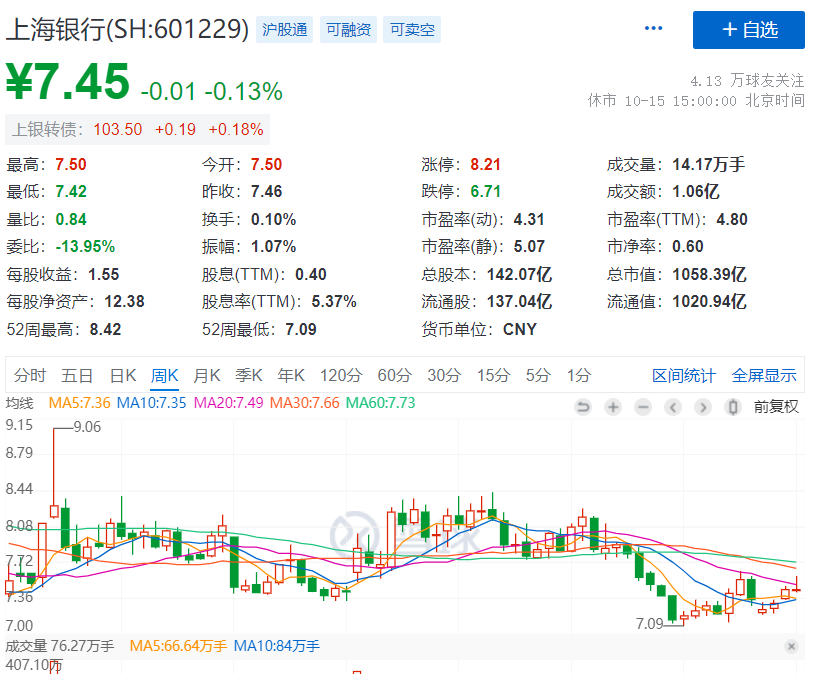Close the volume indicator panel with X

[791, 646]
